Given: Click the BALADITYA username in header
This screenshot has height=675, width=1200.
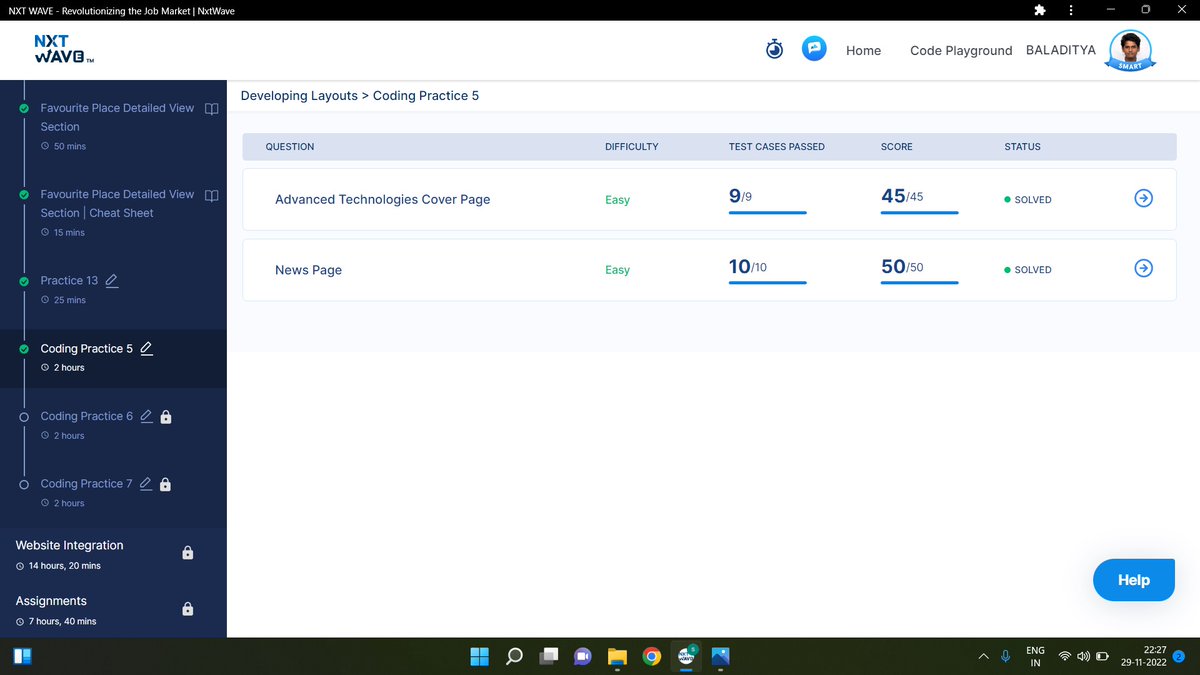Looking at the screenshot, I should coord(1061,49).
